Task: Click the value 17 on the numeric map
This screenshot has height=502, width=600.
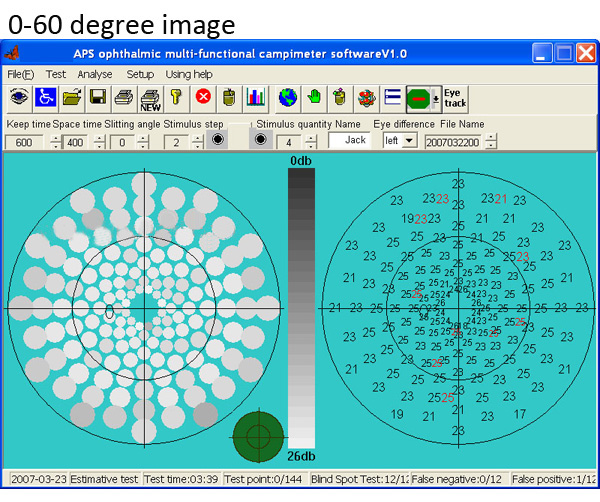Action: click(x=520, y=414)
